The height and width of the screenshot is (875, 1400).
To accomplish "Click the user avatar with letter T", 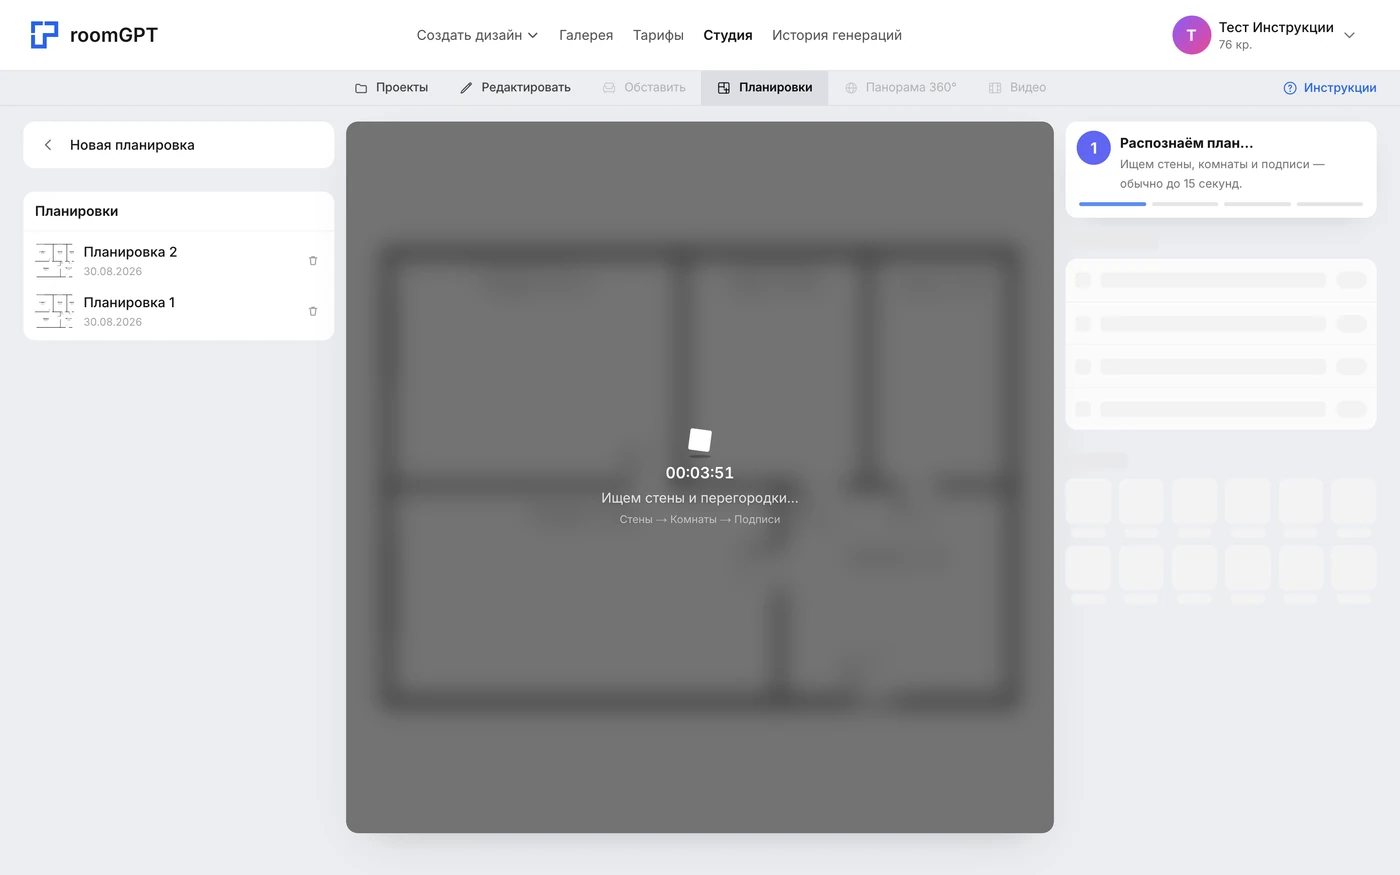I will tap(1191, 35).
